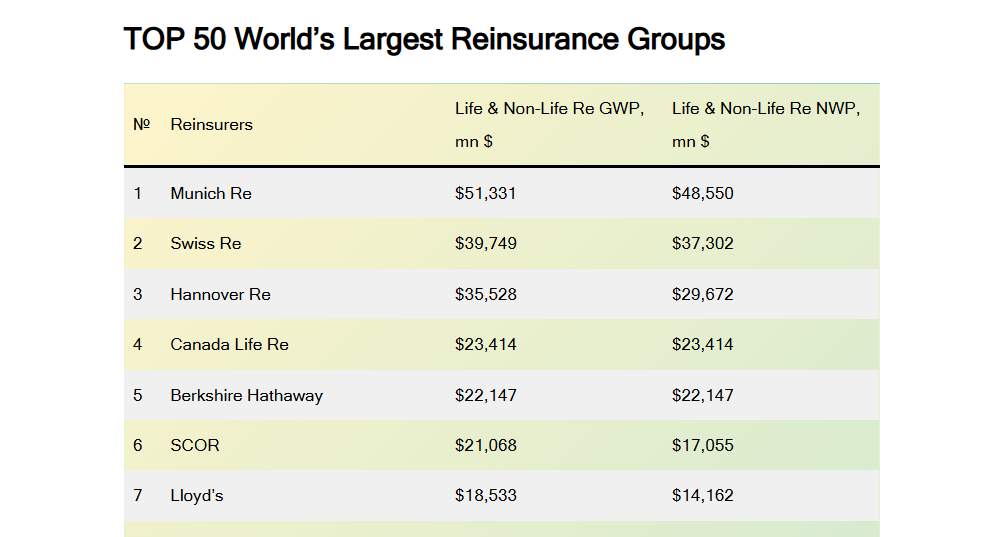Click Lloyd's GWP value $18,533
The image size is (1002, 537).
(485, 495)
